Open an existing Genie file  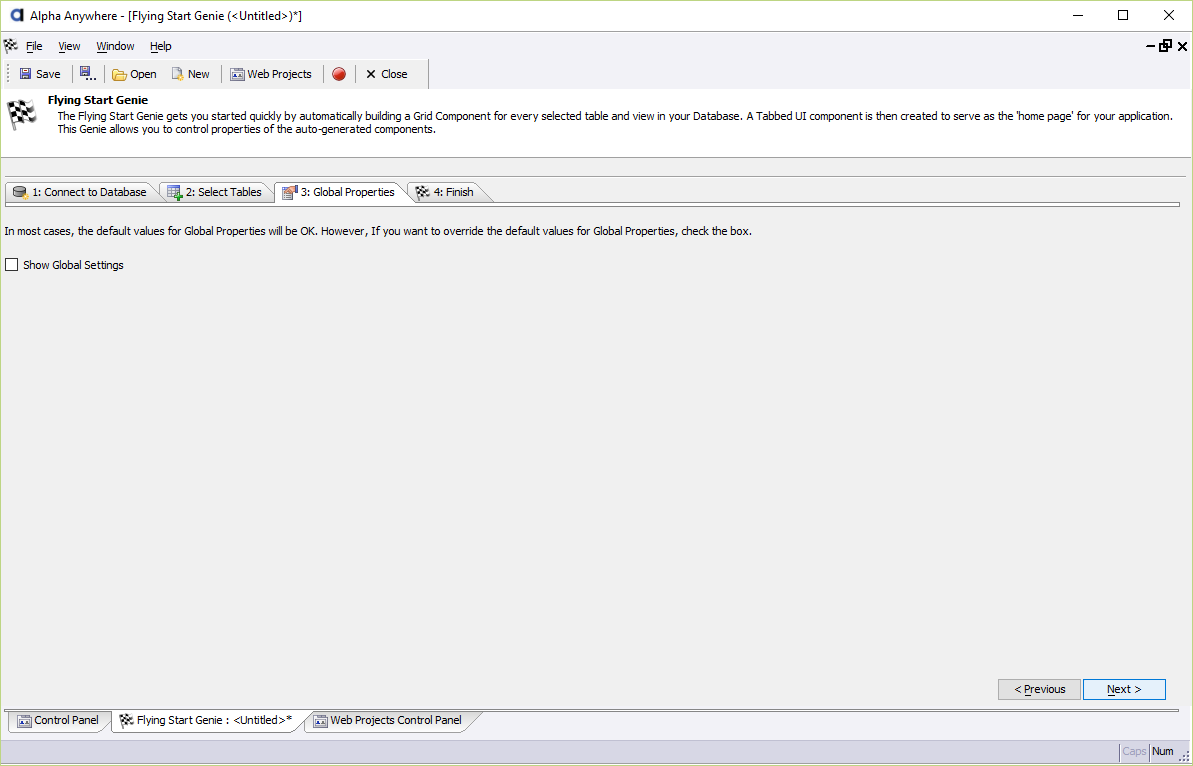coord(134,74)
